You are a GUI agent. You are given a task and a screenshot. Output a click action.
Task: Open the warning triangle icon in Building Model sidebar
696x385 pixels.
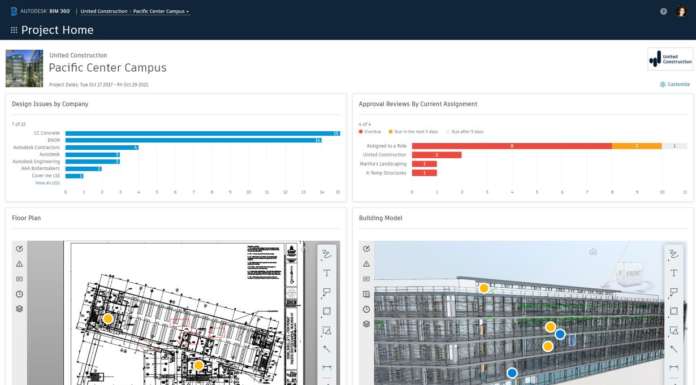point(366,264)
